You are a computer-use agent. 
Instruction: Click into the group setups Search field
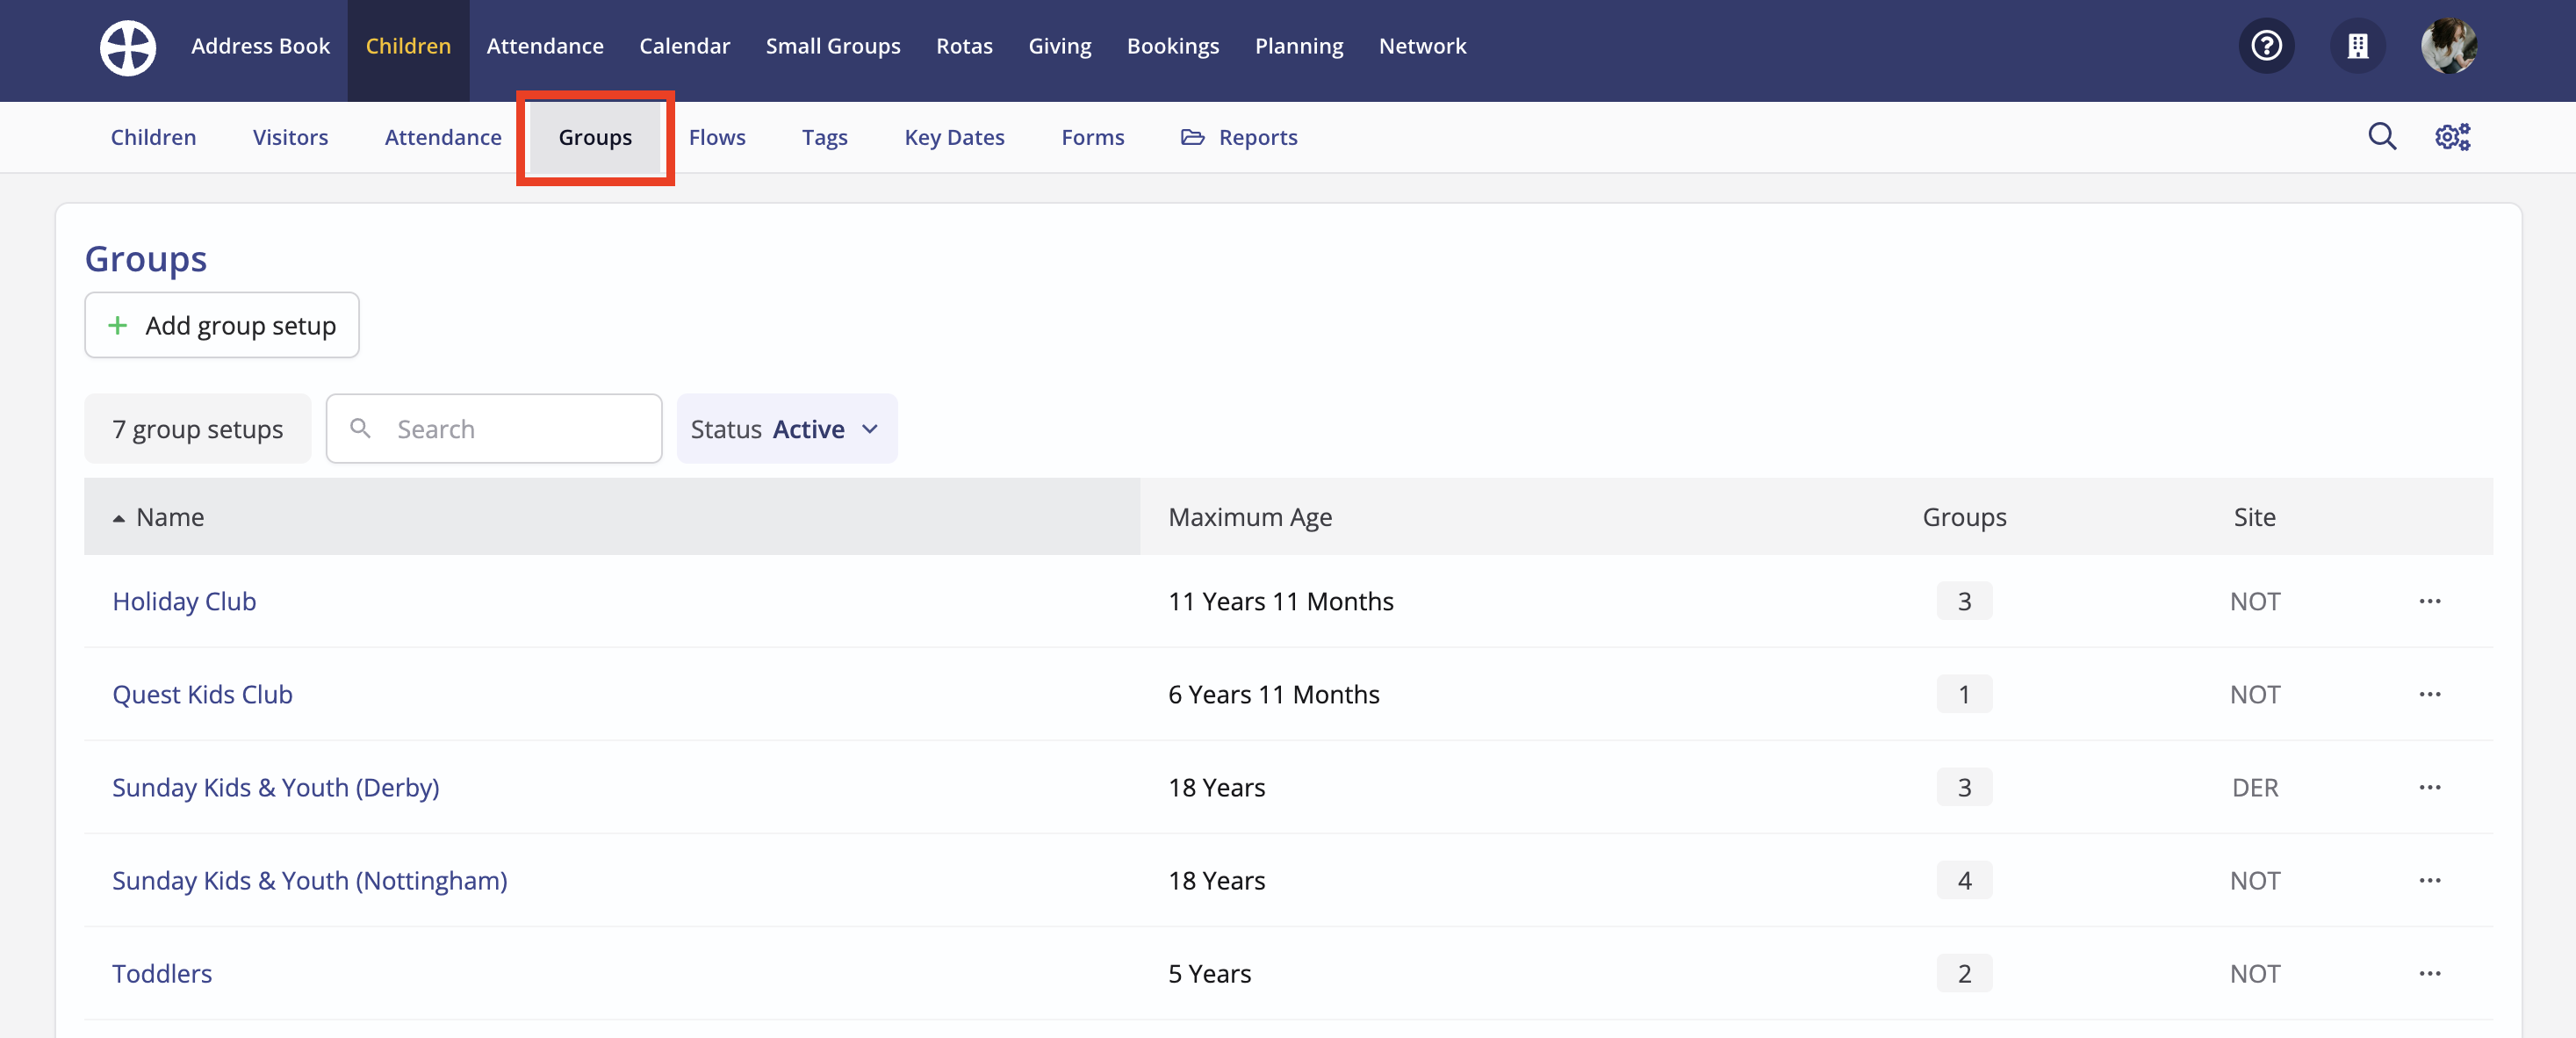pos(510,429)
